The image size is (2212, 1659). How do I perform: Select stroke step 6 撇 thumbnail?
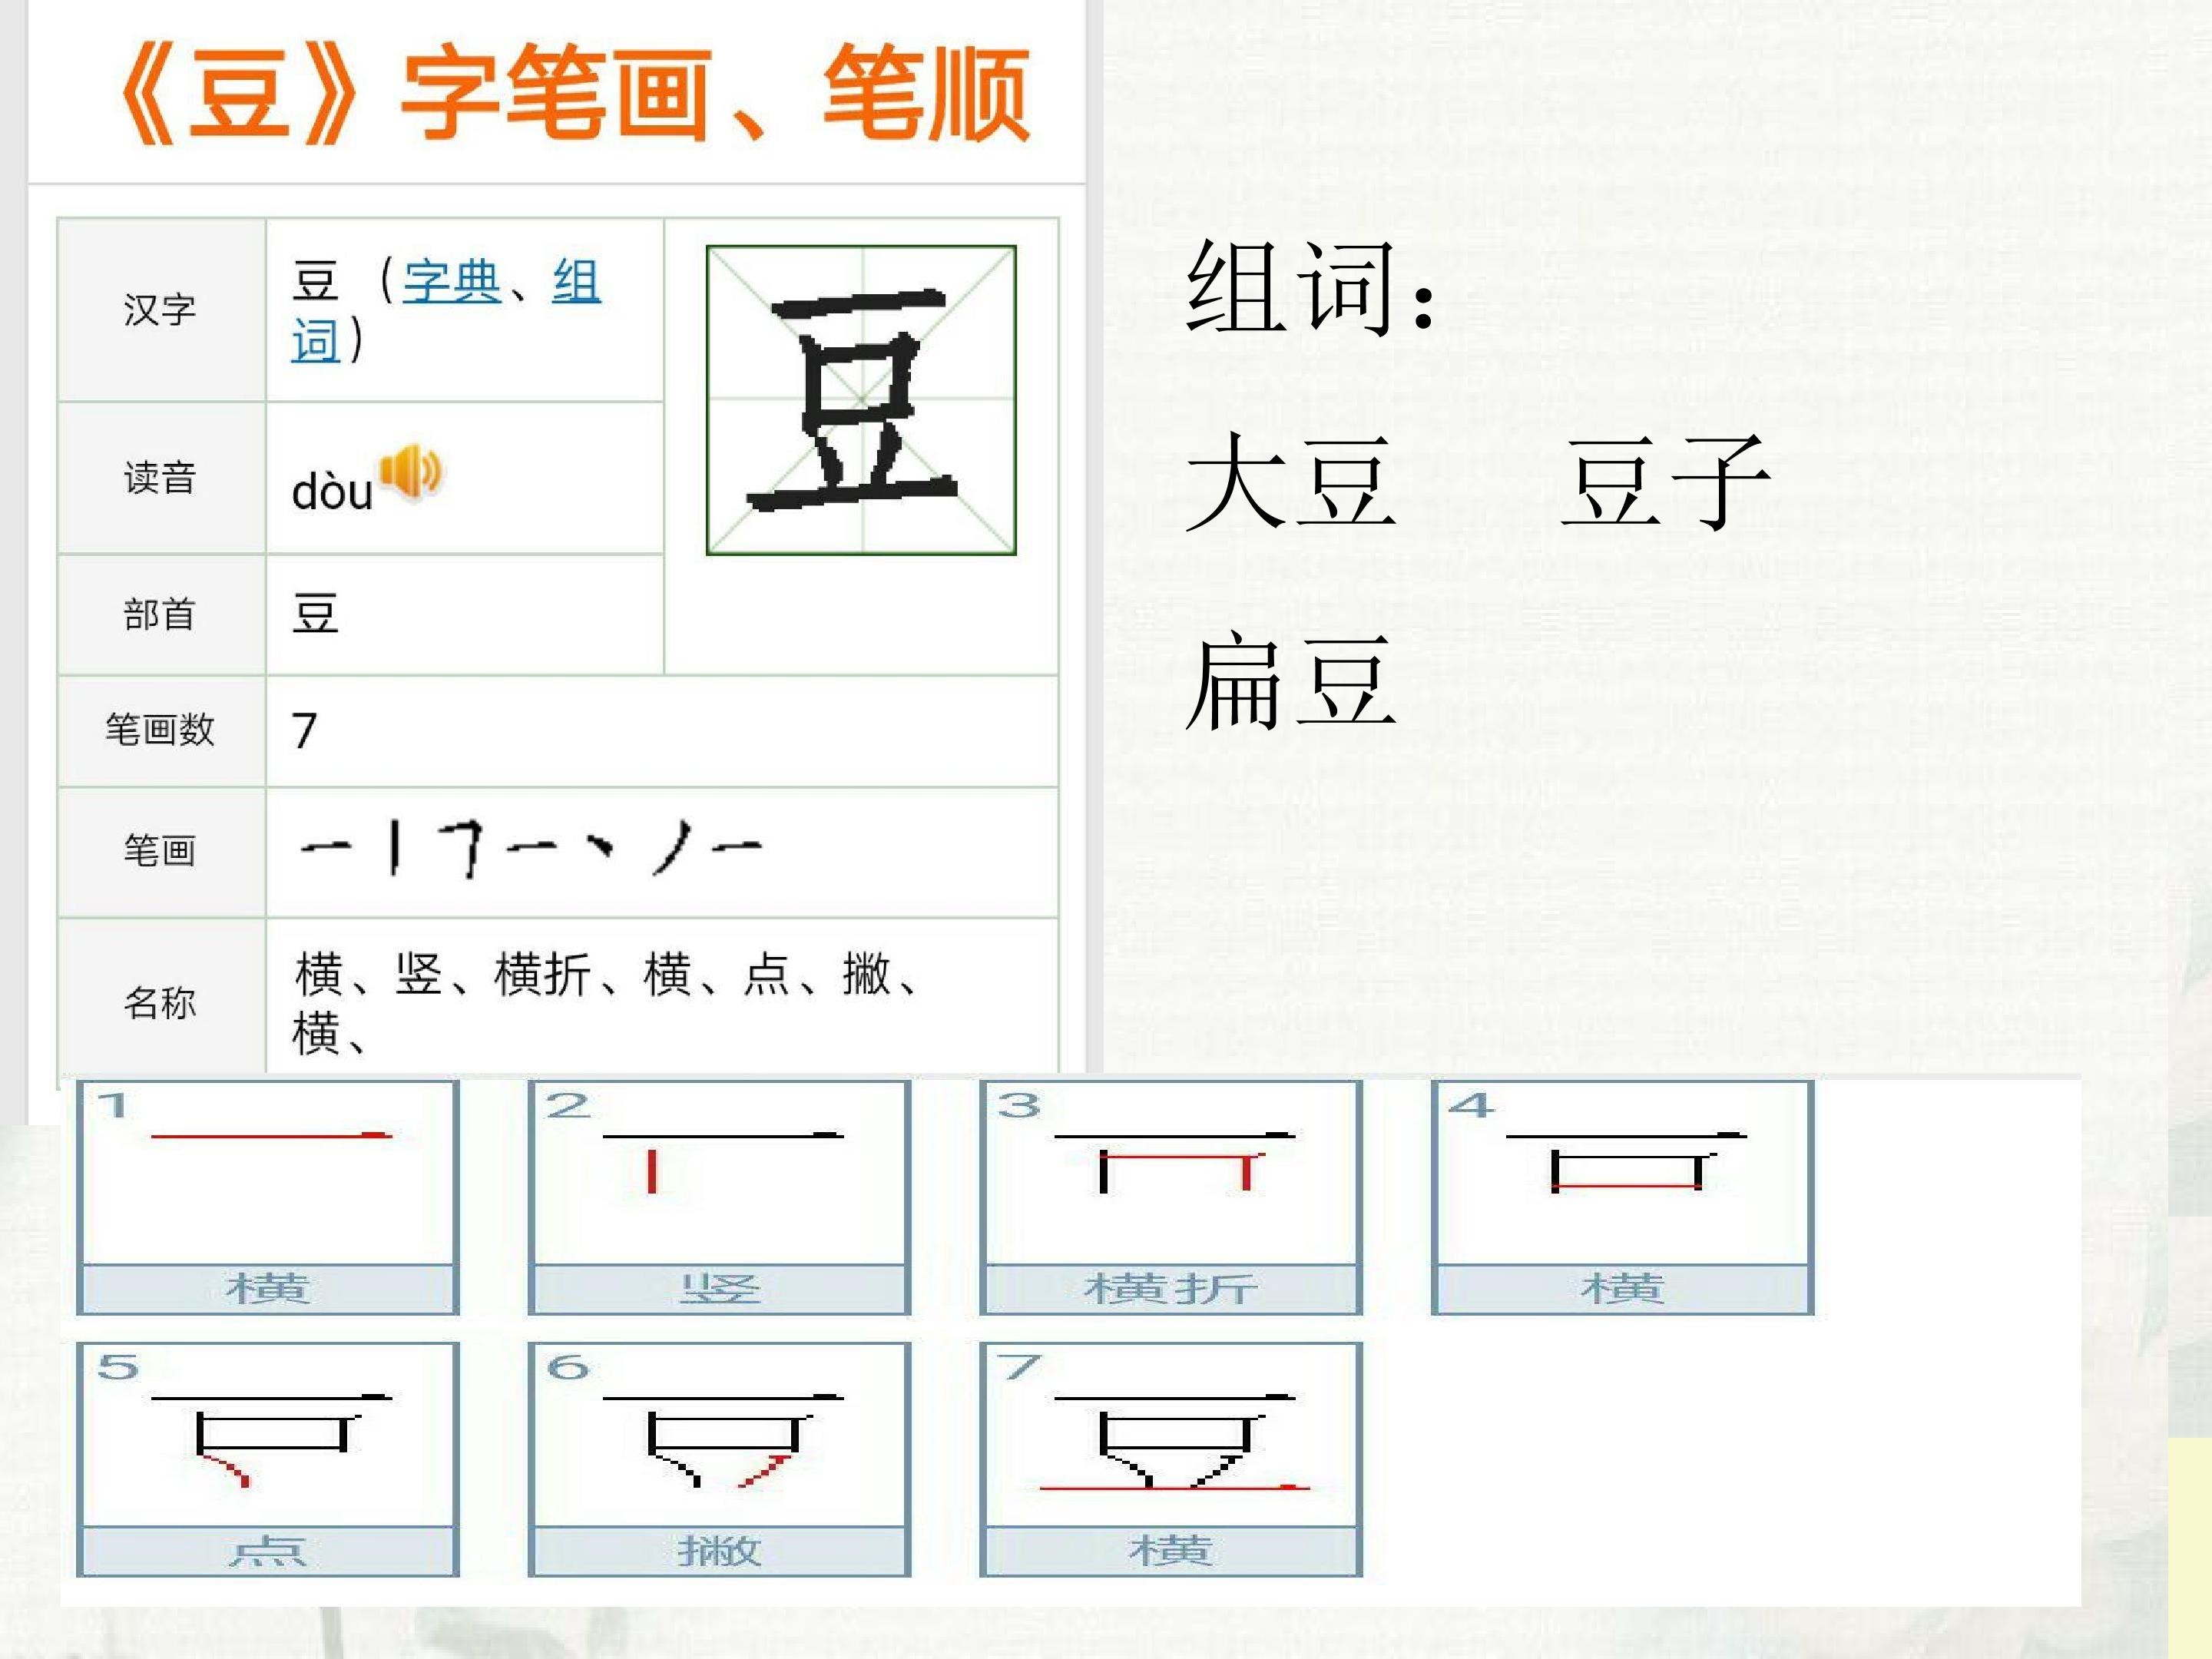719,1459
